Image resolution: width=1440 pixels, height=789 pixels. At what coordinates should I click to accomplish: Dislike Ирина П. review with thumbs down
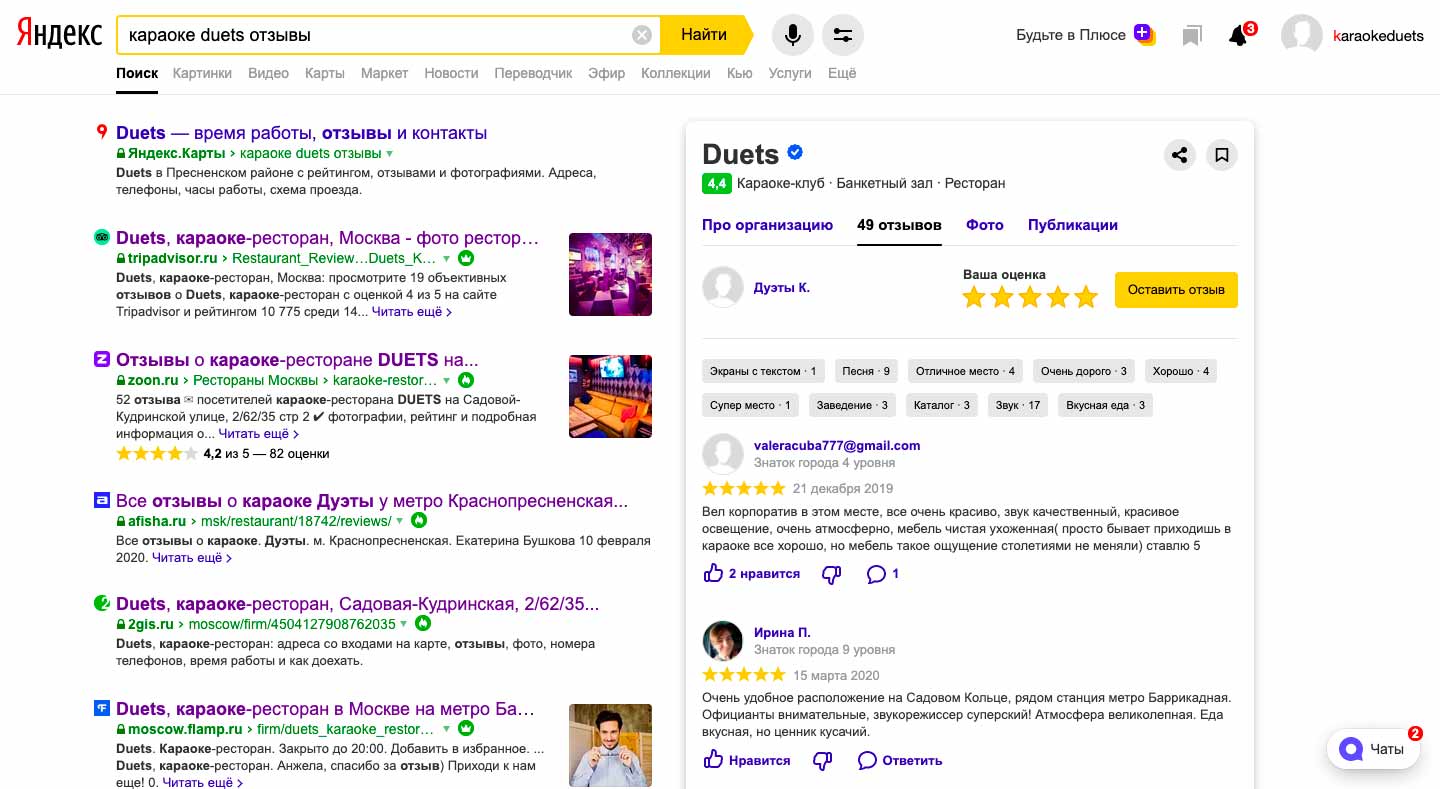823,761
